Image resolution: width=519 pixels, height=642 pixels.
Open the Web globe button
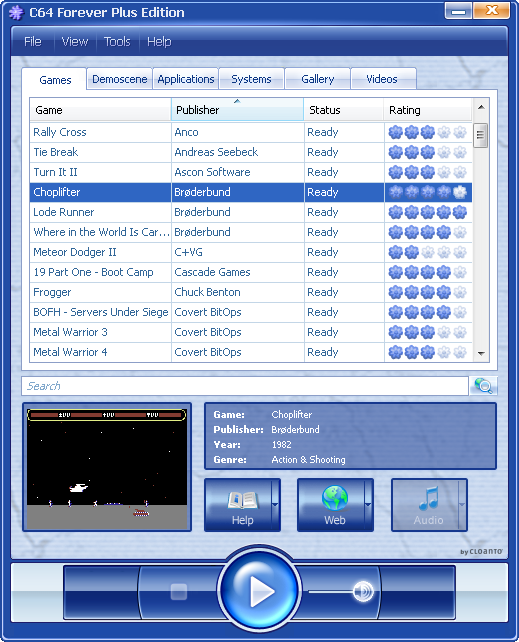tap(331, 505)
